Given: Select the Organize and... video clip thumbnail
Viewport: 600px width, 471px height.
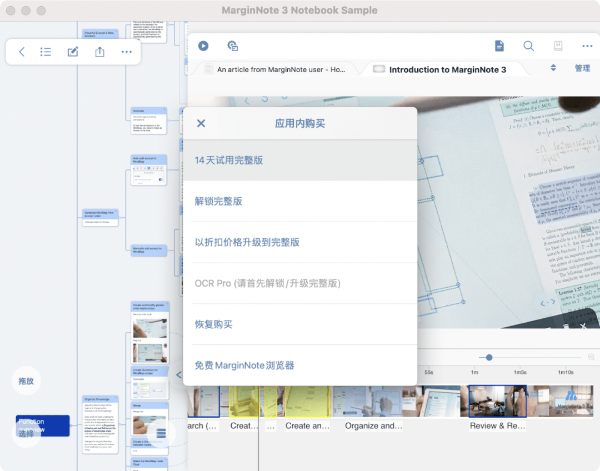Looking at the screenshot, I should [367, 401].
